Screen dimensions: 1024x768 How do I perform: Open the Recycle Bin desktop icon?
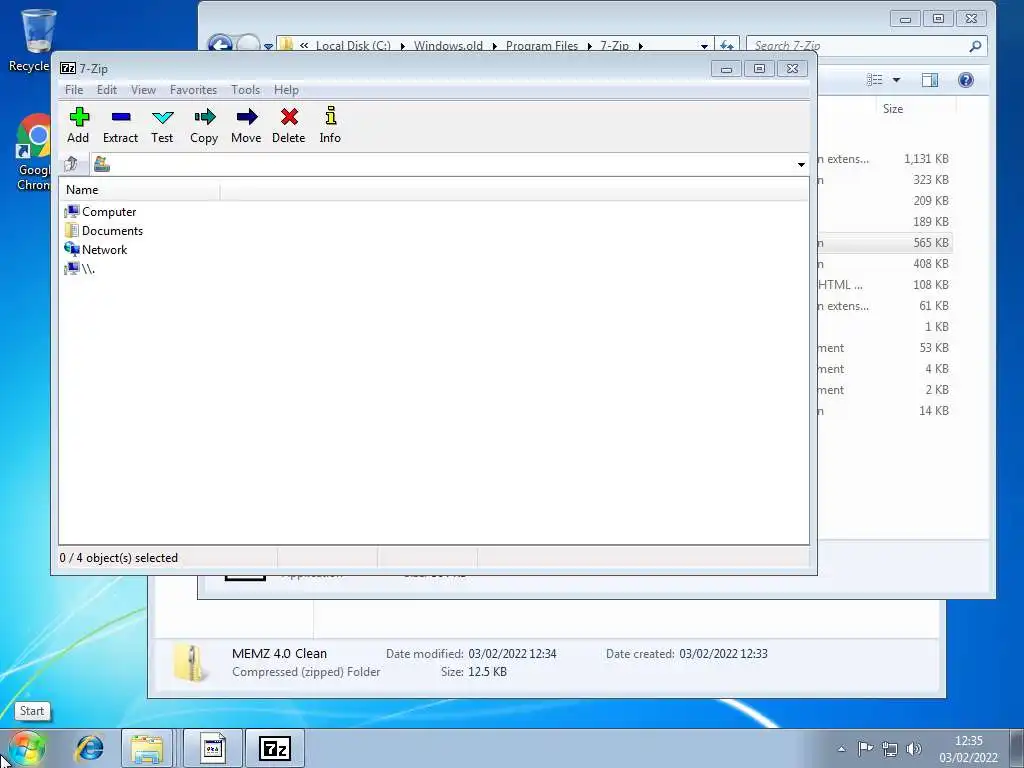pos(31,40)
